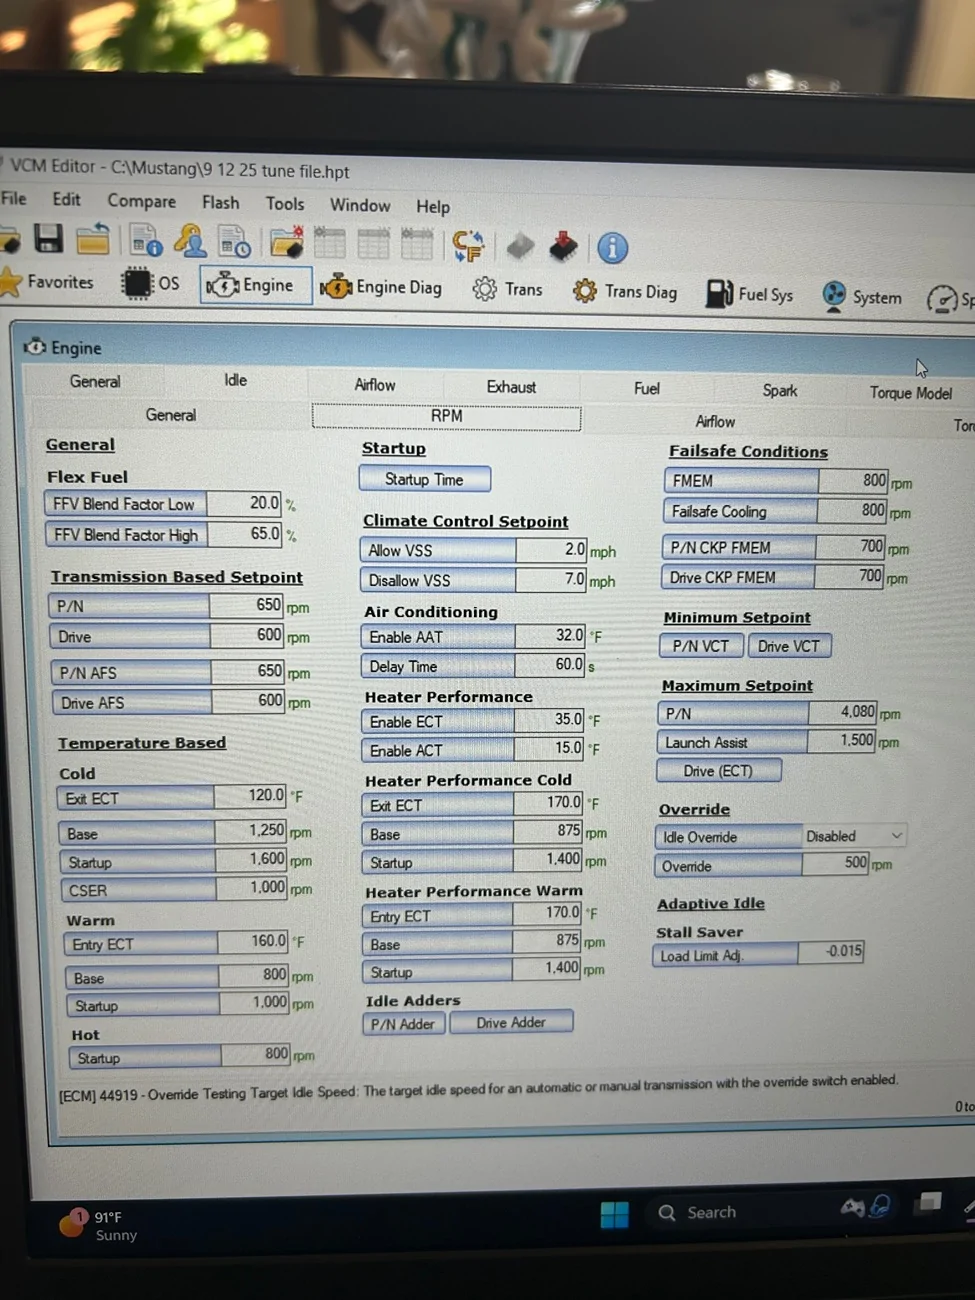Open the Drive (ECT) maximum setpoint table
Screen dimensions: 975x1300
pyautogui.click(x=718, y=771)
